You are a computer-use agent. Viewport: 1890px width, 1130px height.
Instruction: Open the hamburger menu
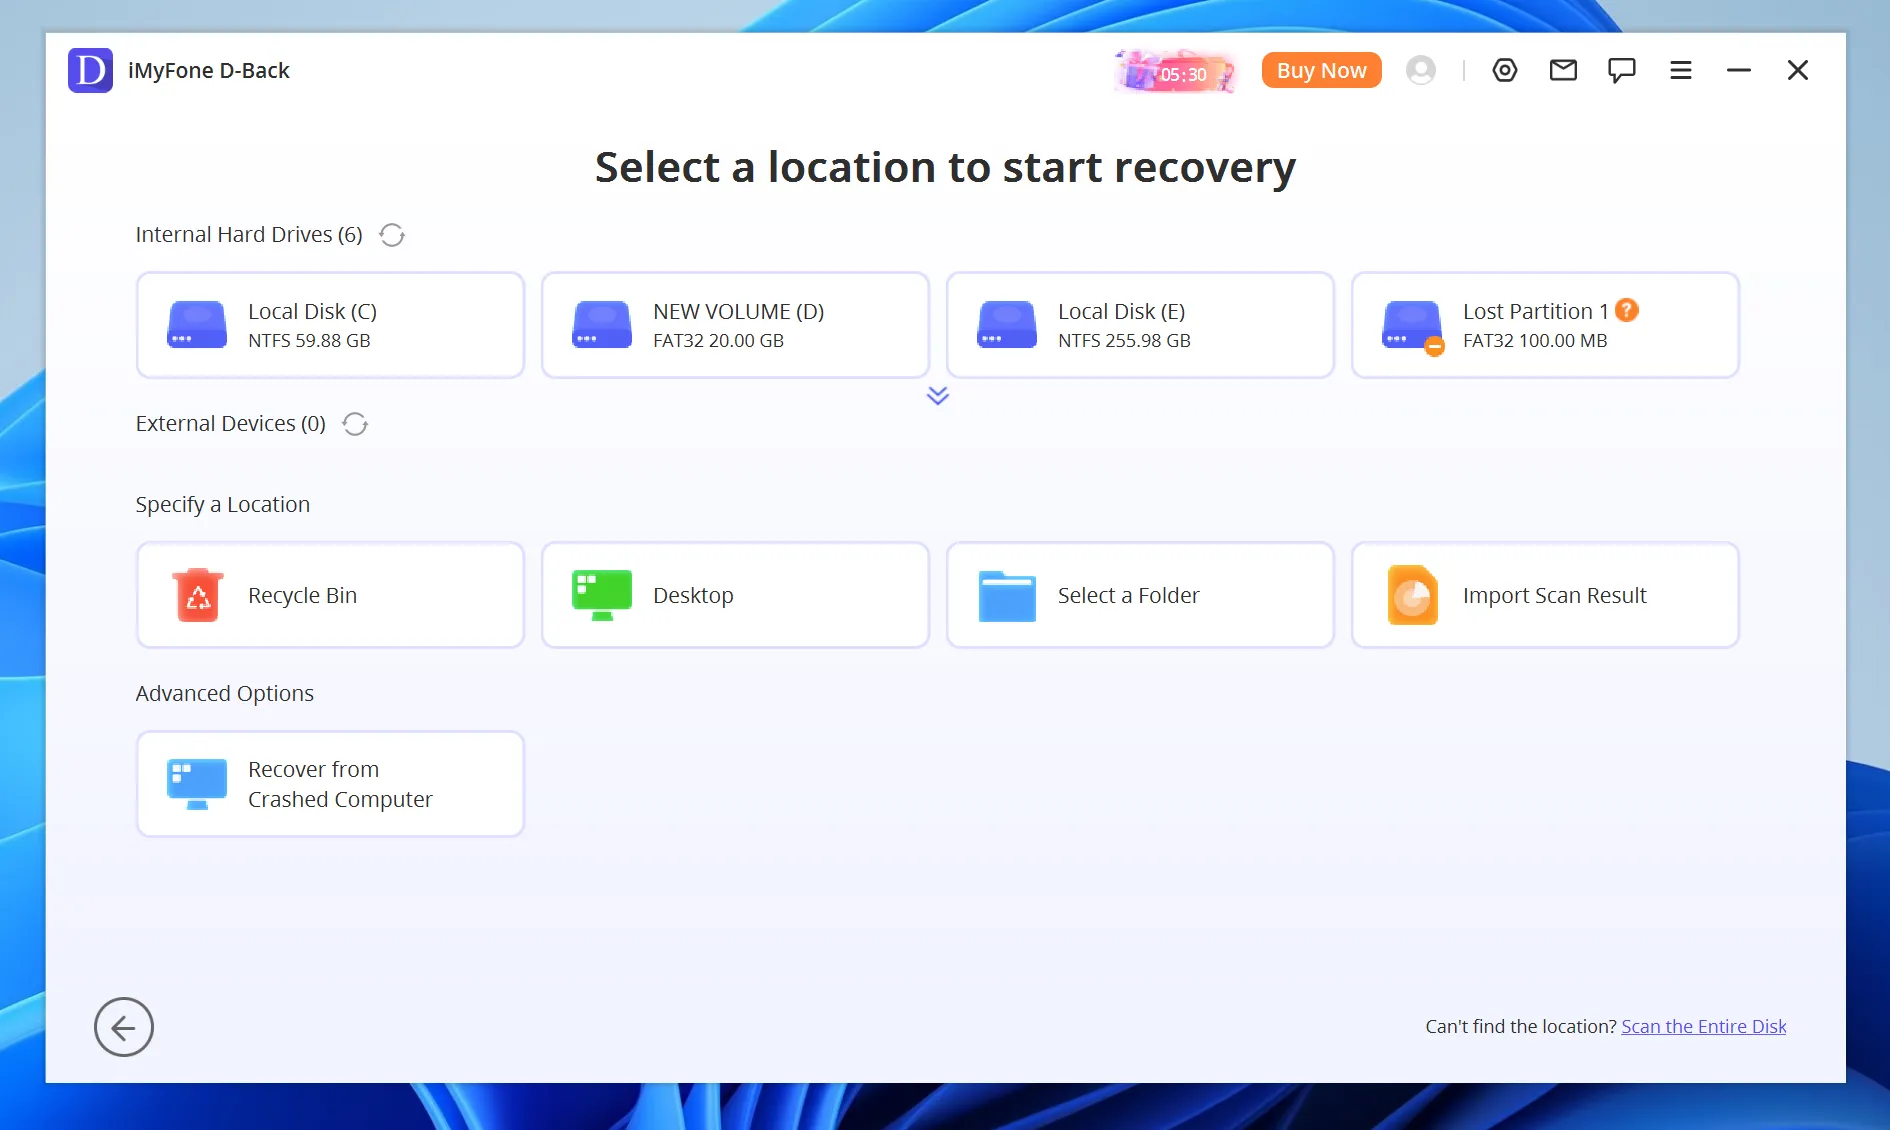click(1680, 70)
